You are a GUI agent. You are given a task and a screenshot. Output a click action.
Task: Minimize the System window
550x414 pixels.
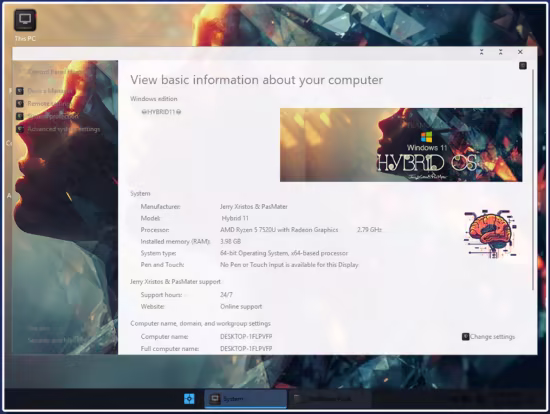point(482,52)
